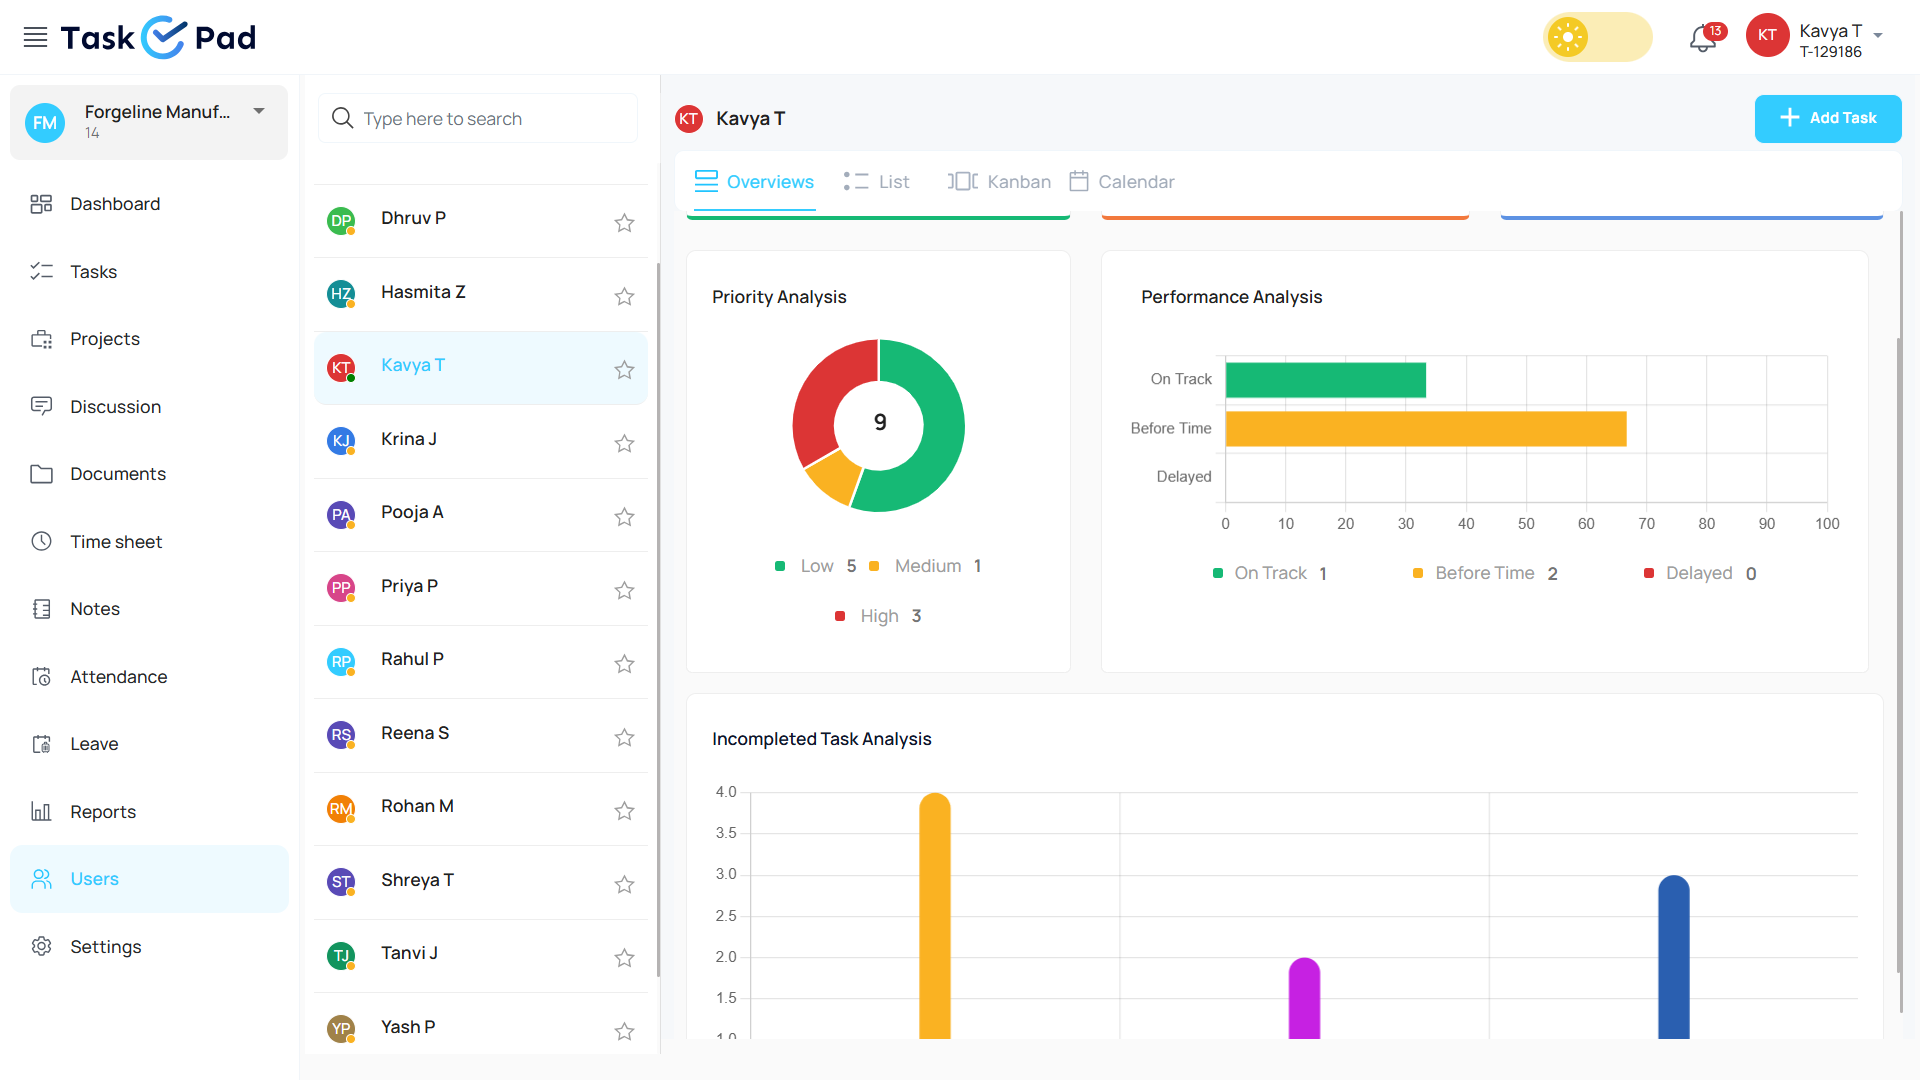Open the Discussion chat icon
The image size is (1920, 1080).
(x=41, y=406)
